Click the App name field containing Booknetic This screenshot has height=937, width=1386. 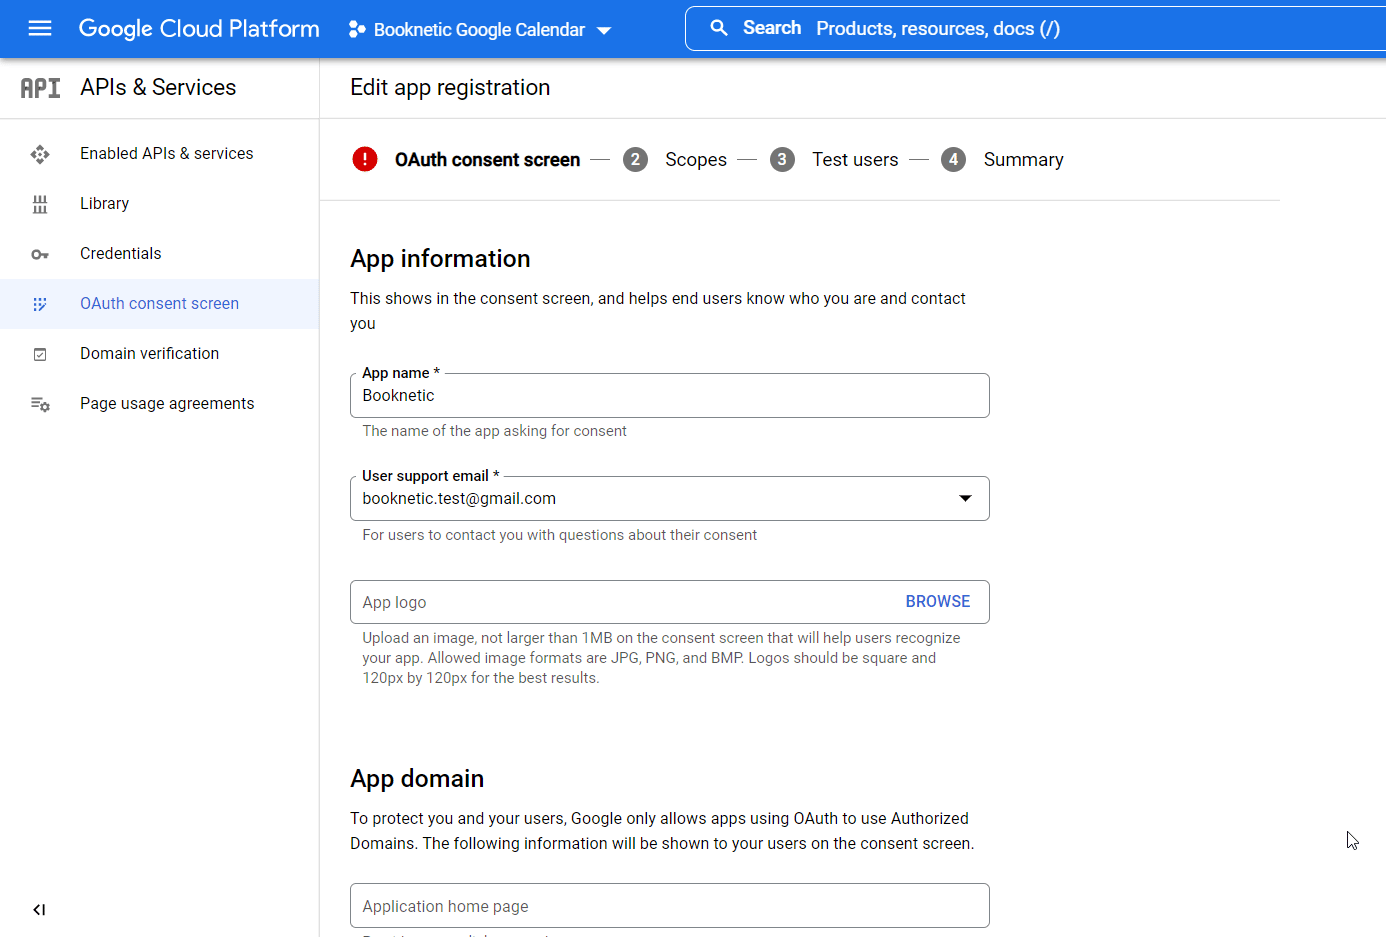[670, 395]
